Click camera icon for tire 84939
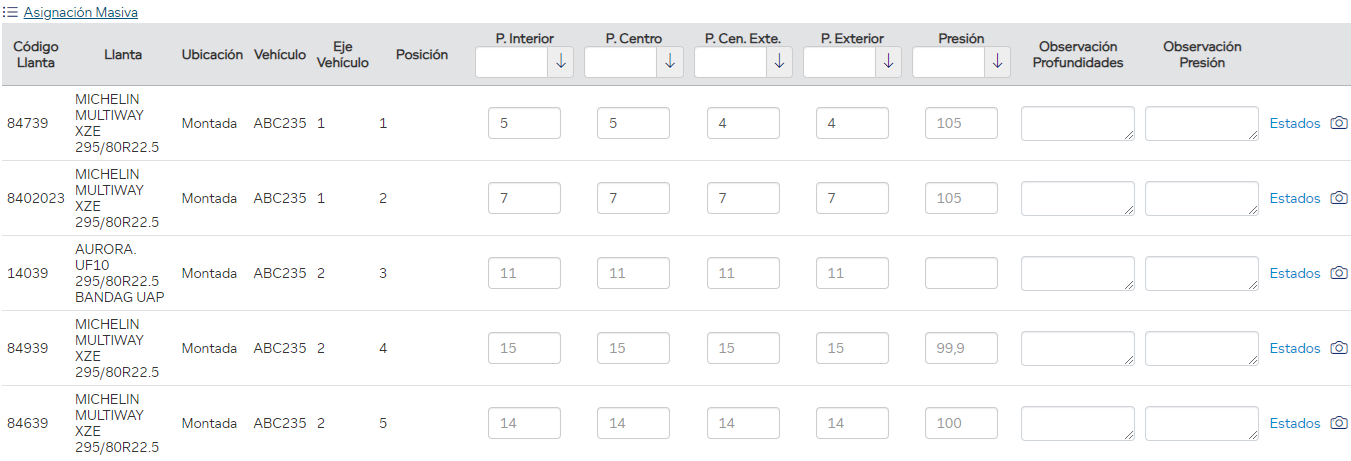Image resolution: width=1351 pixels, height=461 pixels. point(1339,348)
